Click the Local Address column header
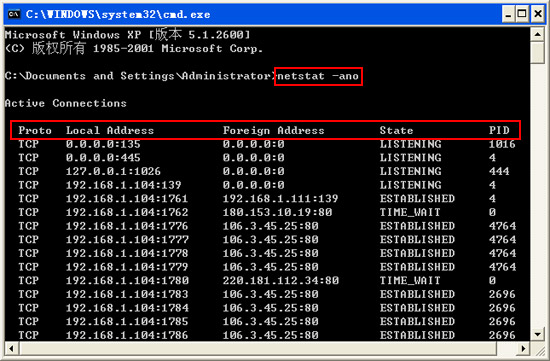The height and width of the screenshot is (361, 550). coord(110,131)
